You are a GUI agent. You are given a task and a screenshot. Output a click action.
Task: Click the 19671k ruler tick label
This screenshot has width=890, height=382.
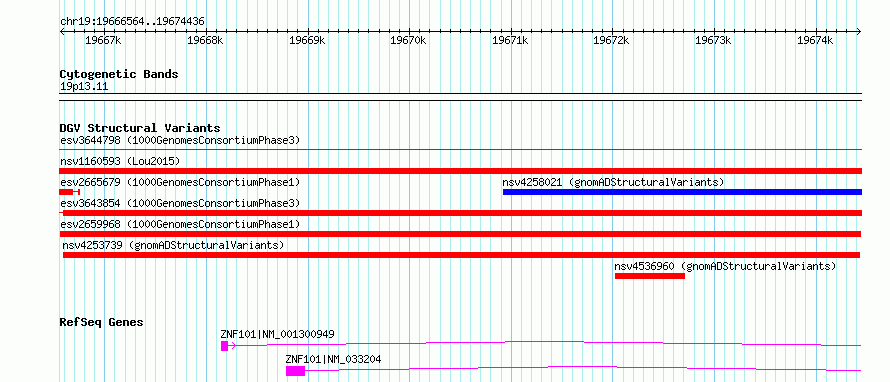tap(510, 40)
